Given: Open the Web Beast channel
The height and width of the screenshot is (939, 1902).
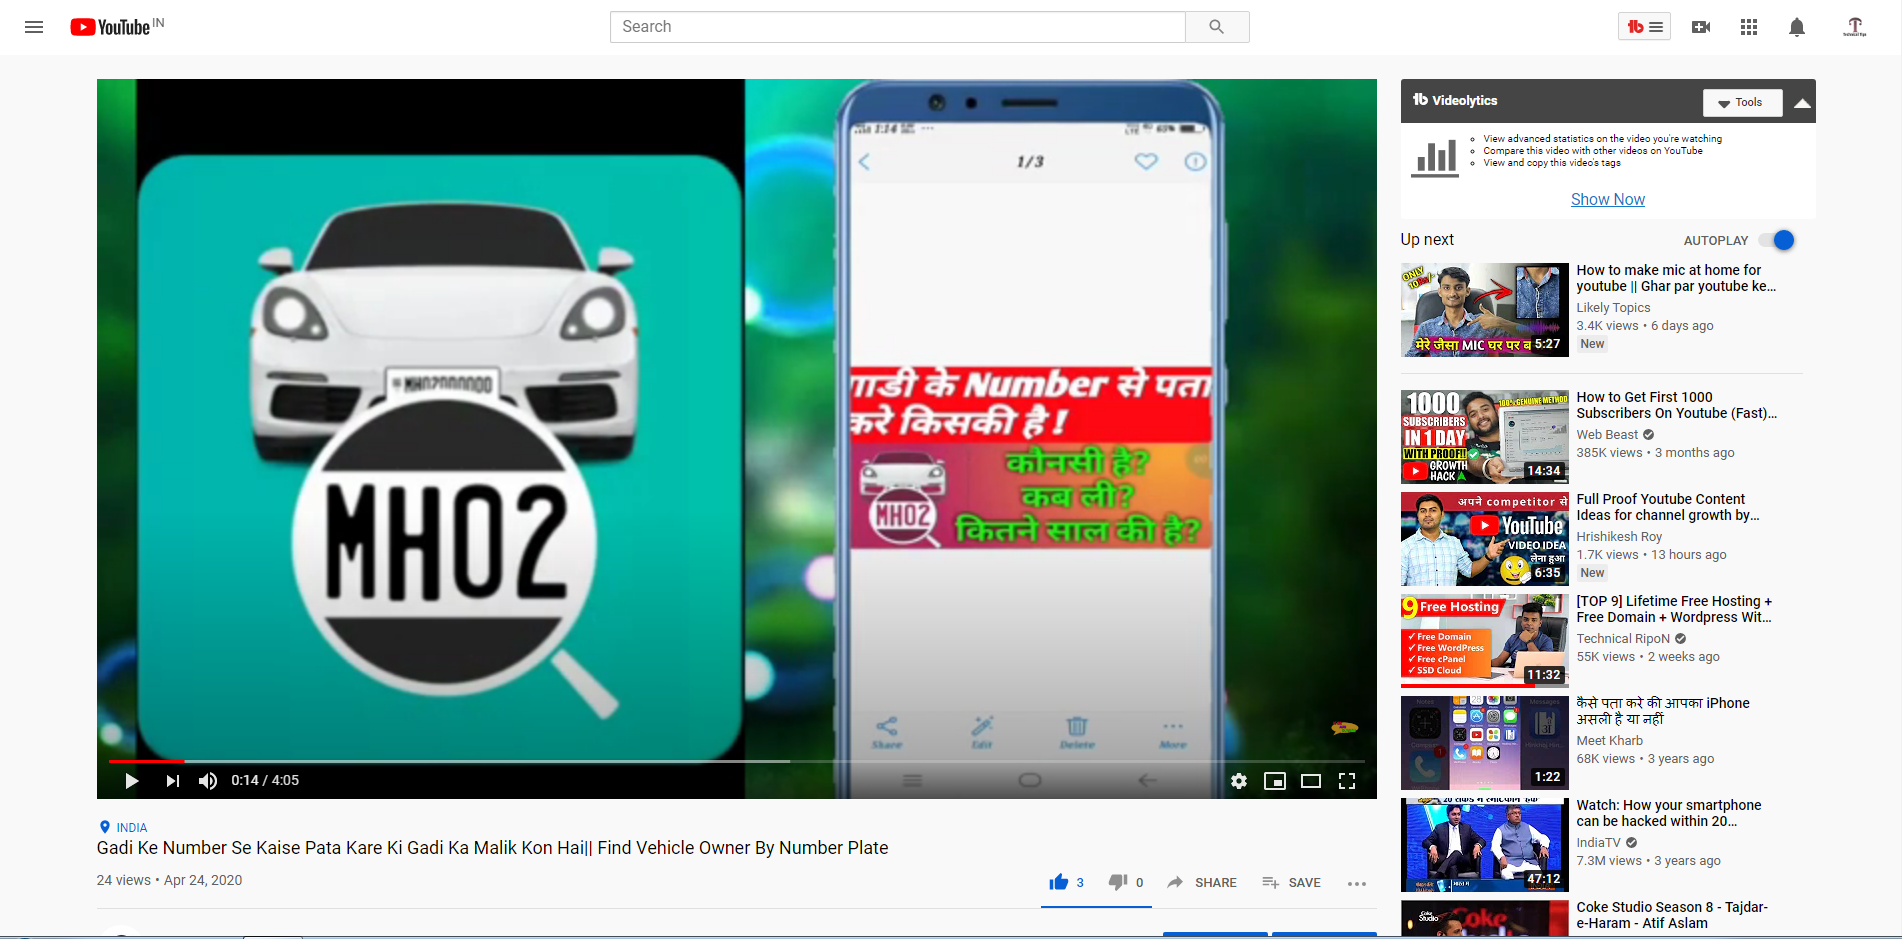Looking at the screenshot, I should [1607, 435].
